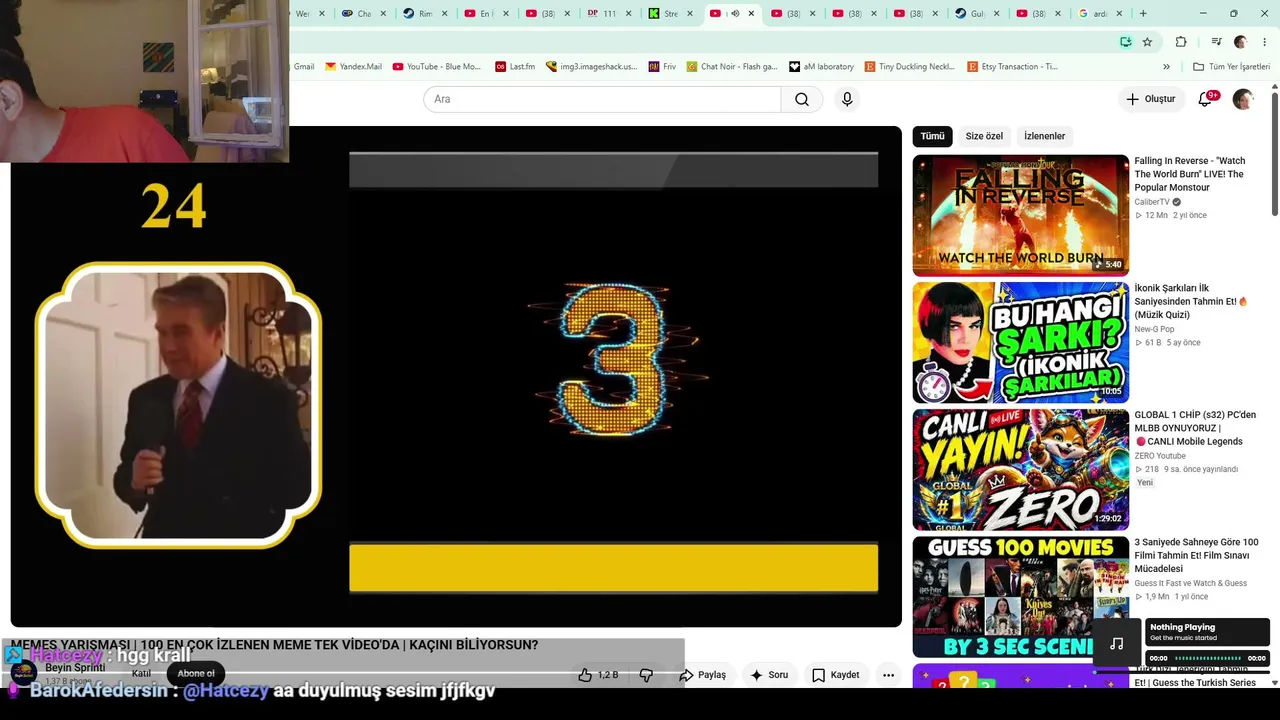Screen dimensions: 1280x720
Task: Mute the audio-playing YouTube tab
Action: [735, 14]
